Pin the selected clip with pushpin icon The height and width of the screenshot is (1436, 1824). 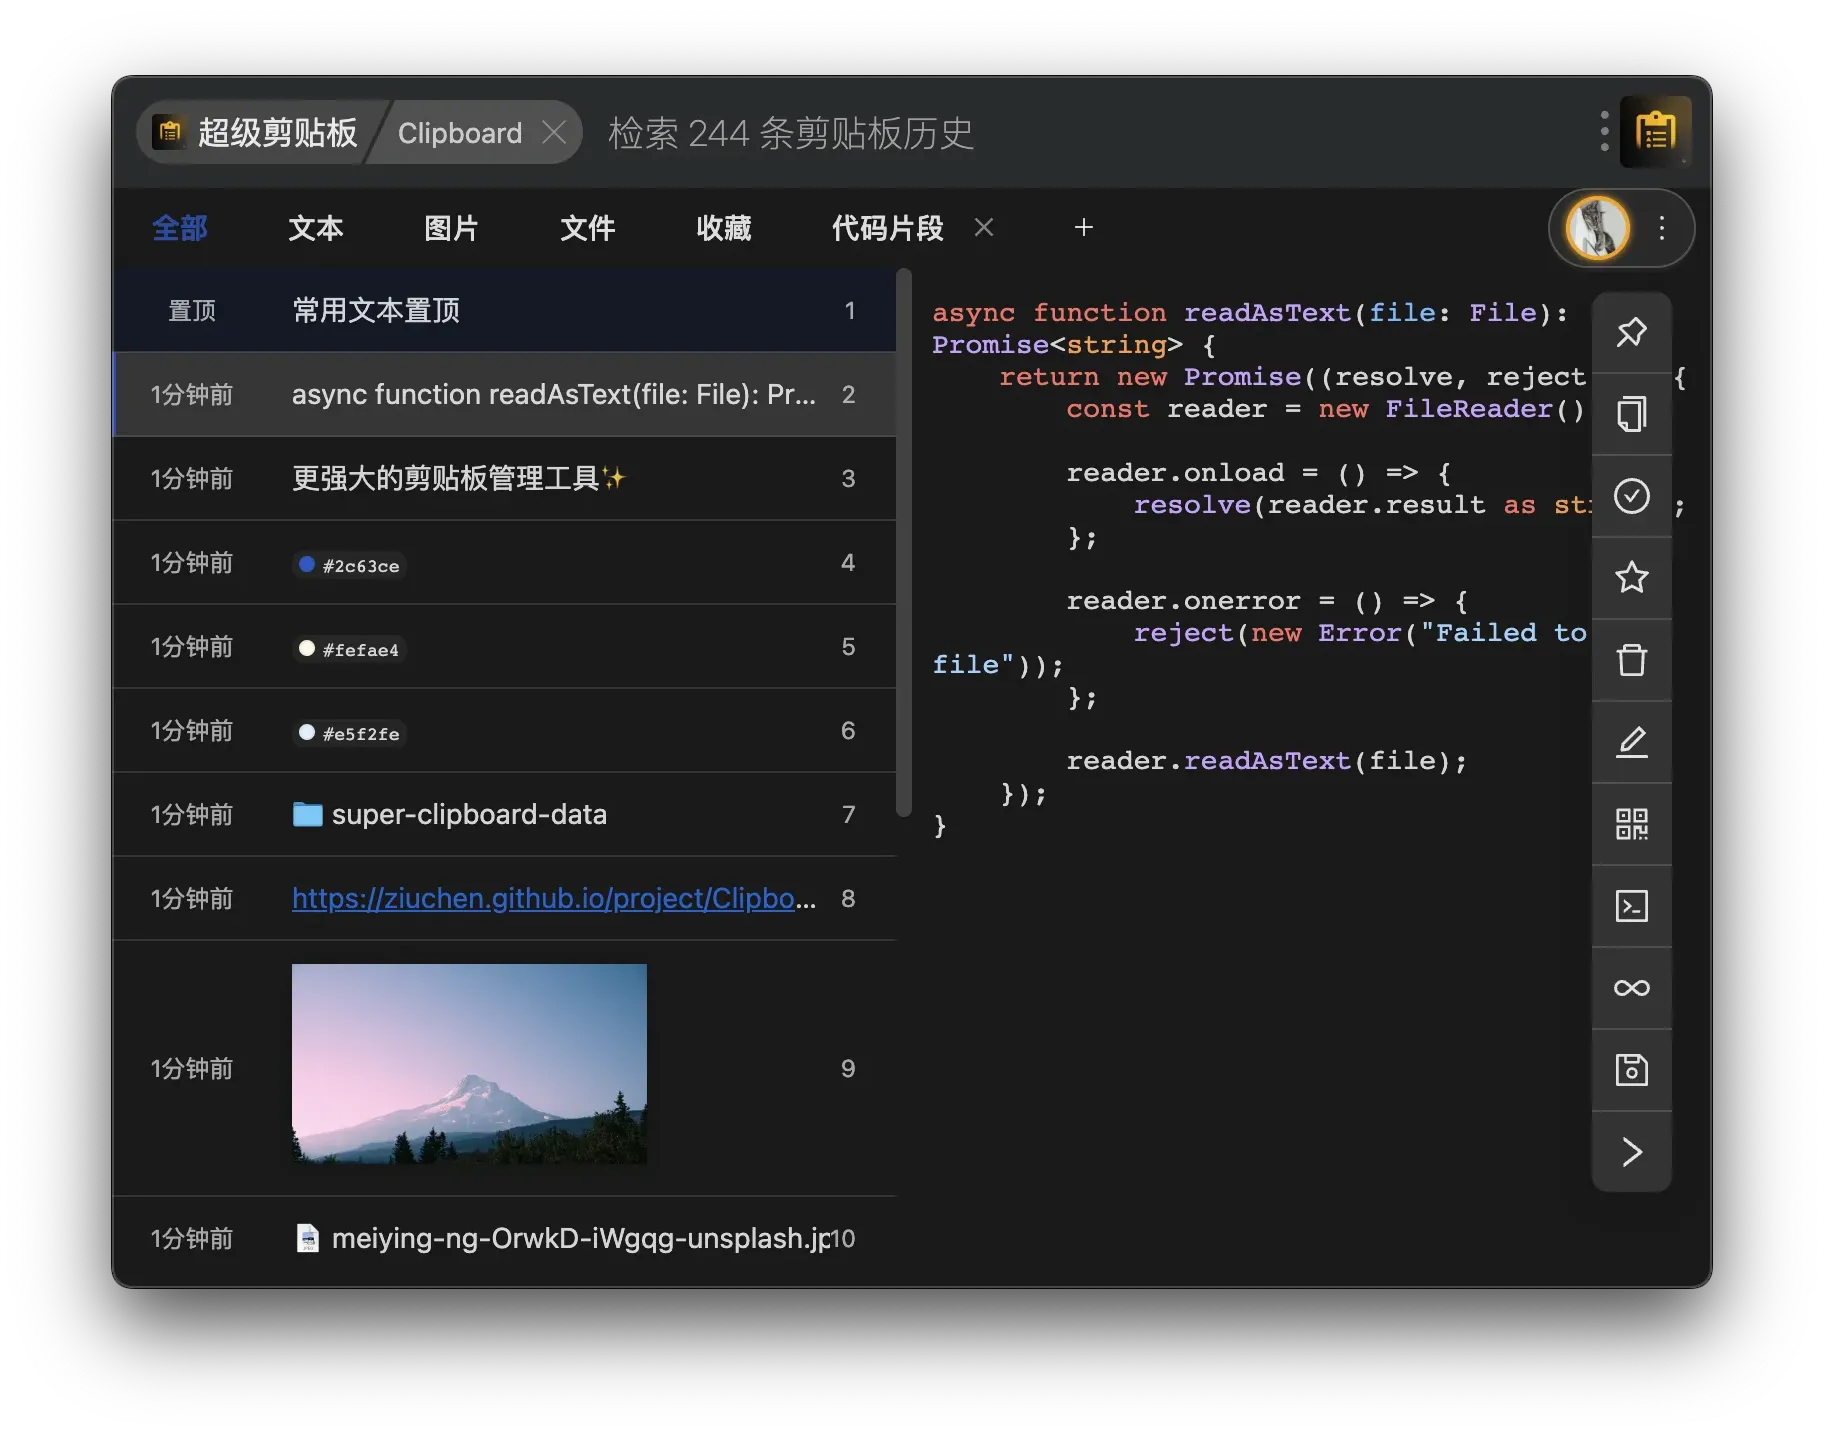click(1631, 332)
